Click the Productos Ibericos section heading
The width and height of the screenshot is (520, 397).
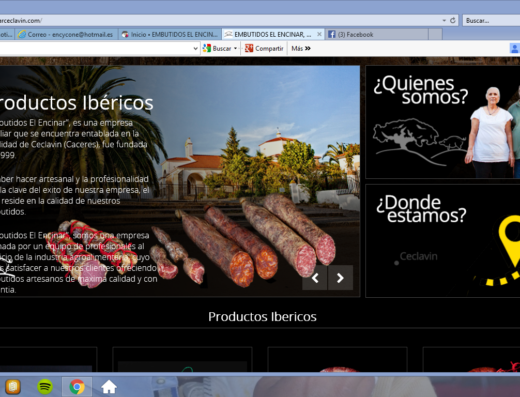point(262,317)
